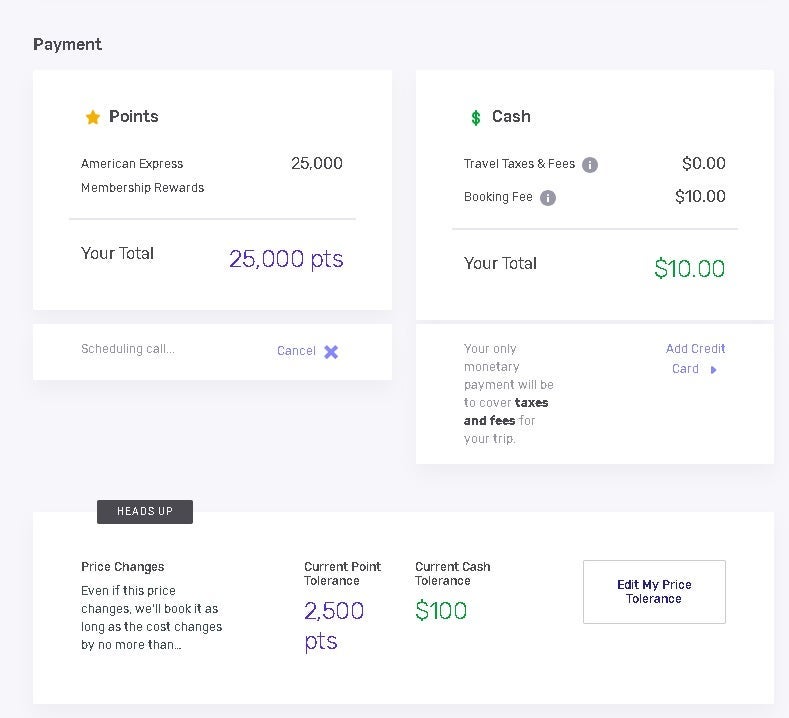The height and width of the screenshot is (718, 789).
Task: Click the green dollar sign Cash icon
Action: 476,118
